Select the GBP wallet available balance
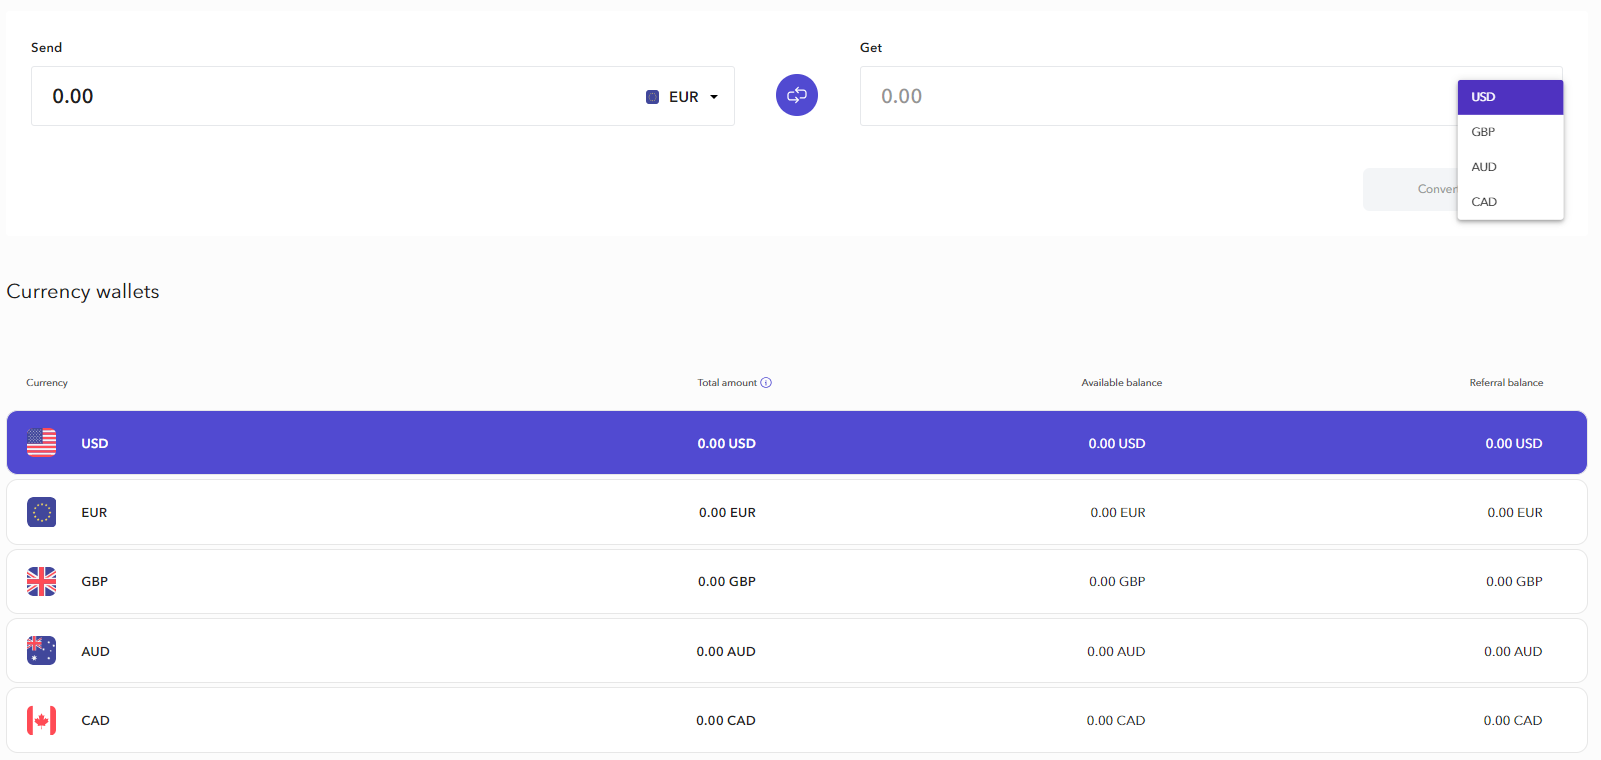The height and width of the screenshot is (760, 1601). 1117,581
